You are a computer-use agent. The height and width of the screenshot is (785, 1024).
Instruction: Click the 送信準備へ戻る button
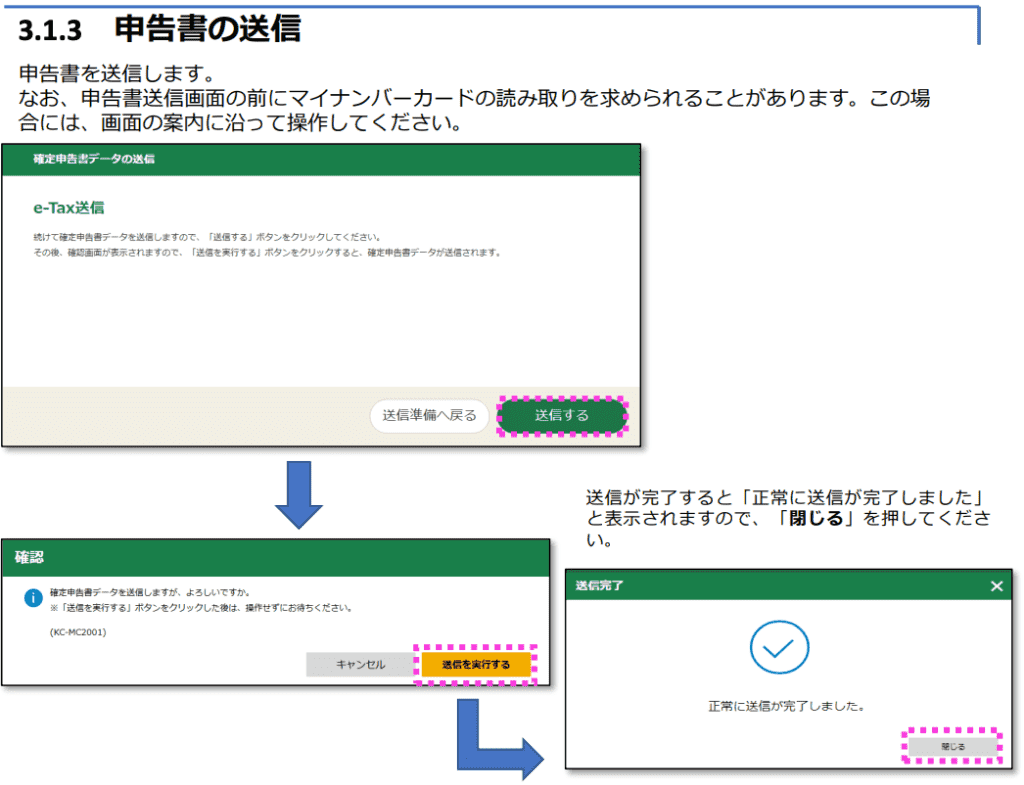[428, 416]
